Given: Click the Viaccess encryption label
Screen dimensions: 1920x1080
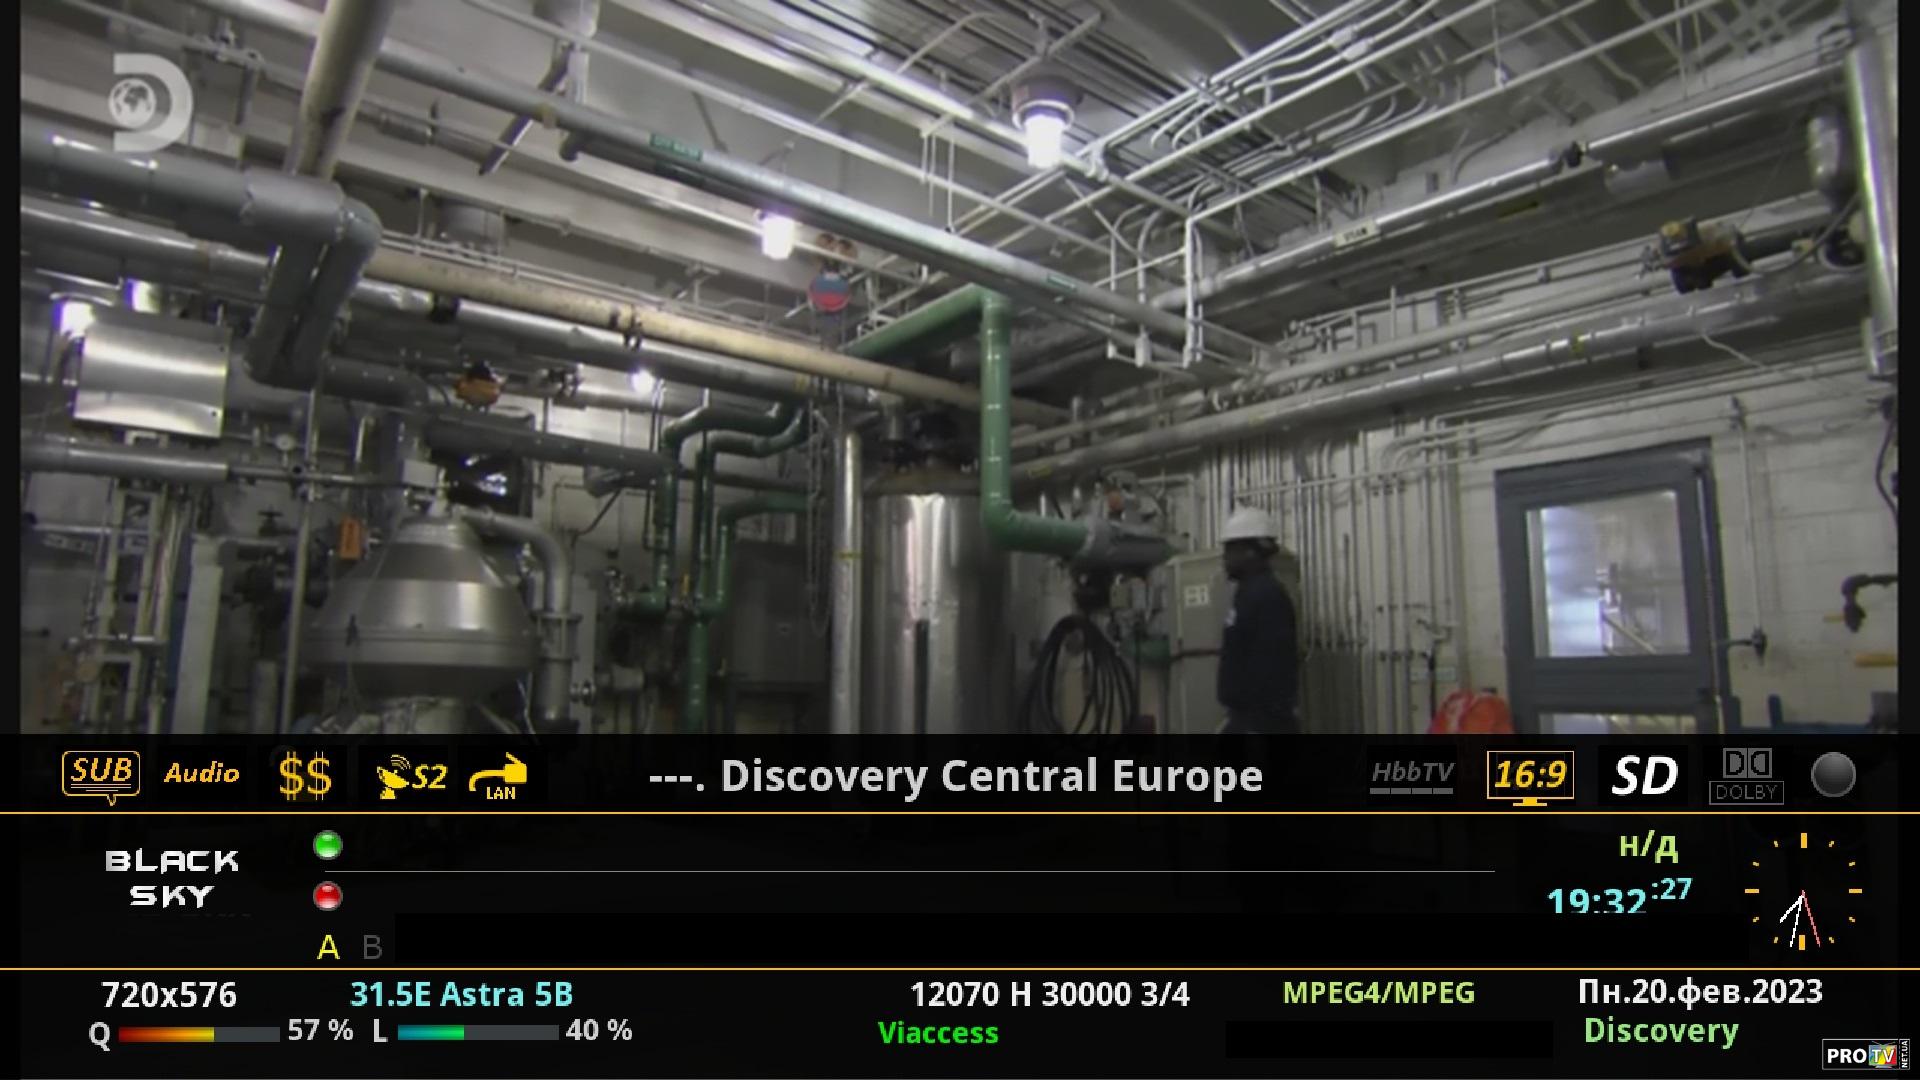Looking at the screenshot, I should click(x=938, y=1033).
